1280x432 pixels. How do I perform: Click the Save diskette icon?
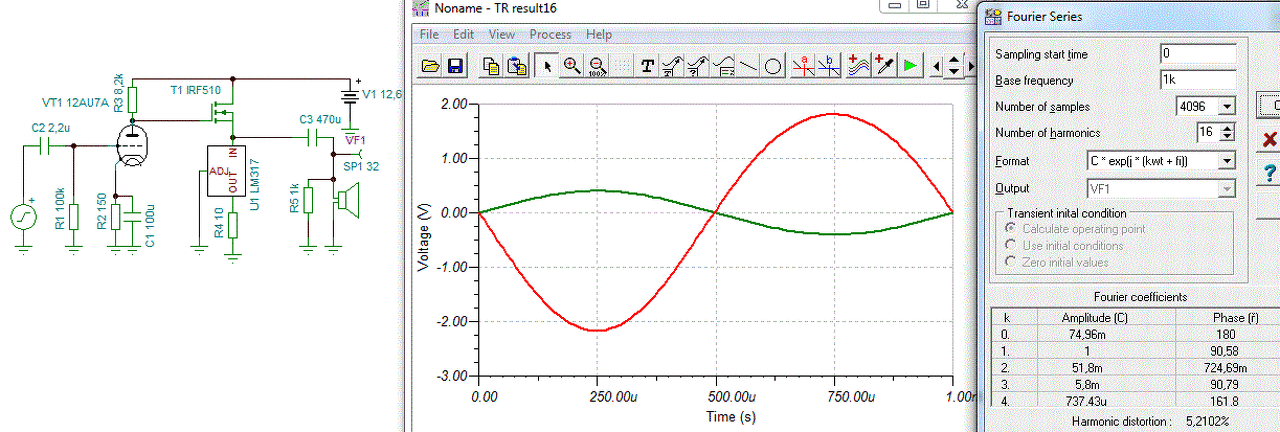[x=454, y=66]
